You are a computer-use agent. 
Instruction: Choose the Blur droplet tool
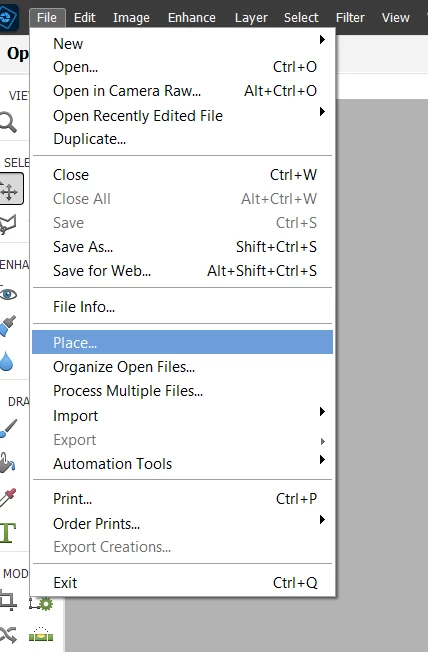[x=7, y=361]
